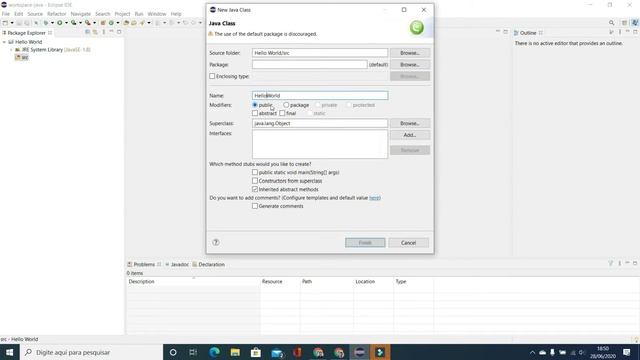Screen dimensions: 640x360
Task: Select the Java perspective icon
Action: click(x=635, y=23)
